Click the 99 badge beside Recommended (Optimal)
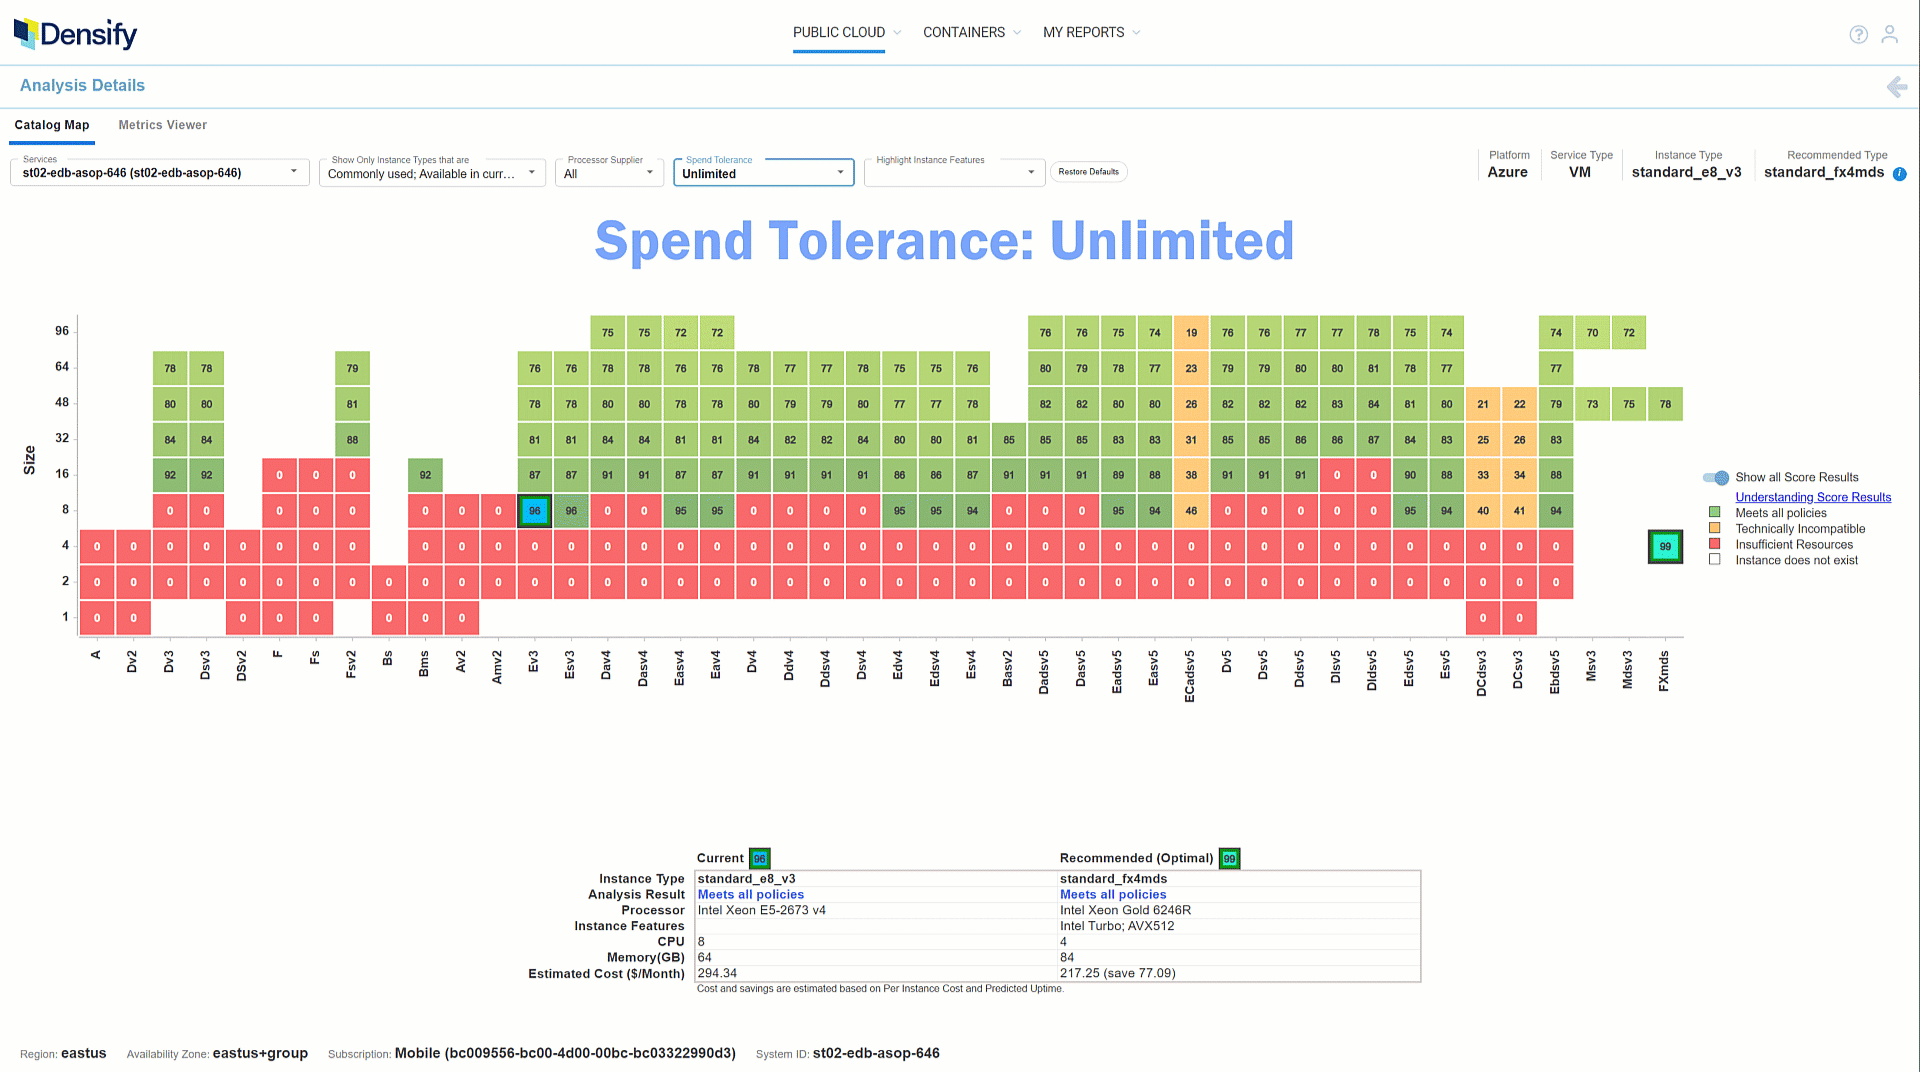1920x1072 pixels. [1229, 858]
